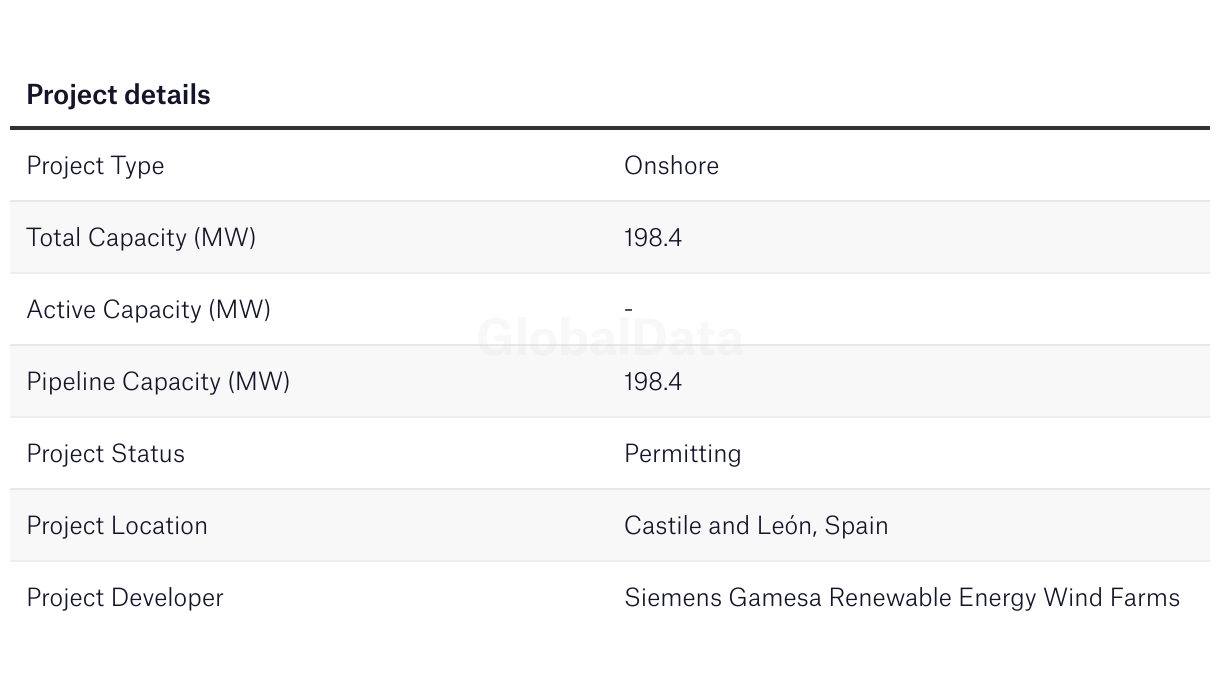1220x674 pixels.
Task: Select the Project Status label
Action: [x=105, y=454]
